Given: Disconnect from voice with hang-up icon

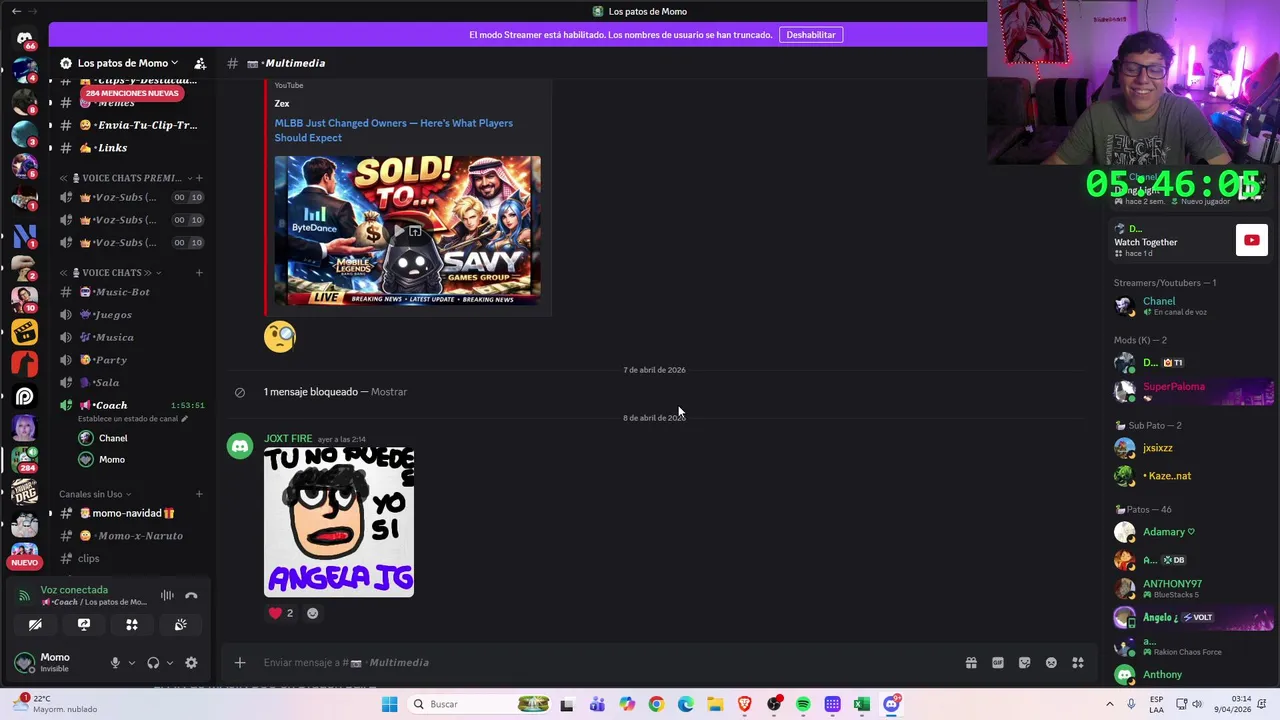Looking at the screenshot, I should 191,596.
